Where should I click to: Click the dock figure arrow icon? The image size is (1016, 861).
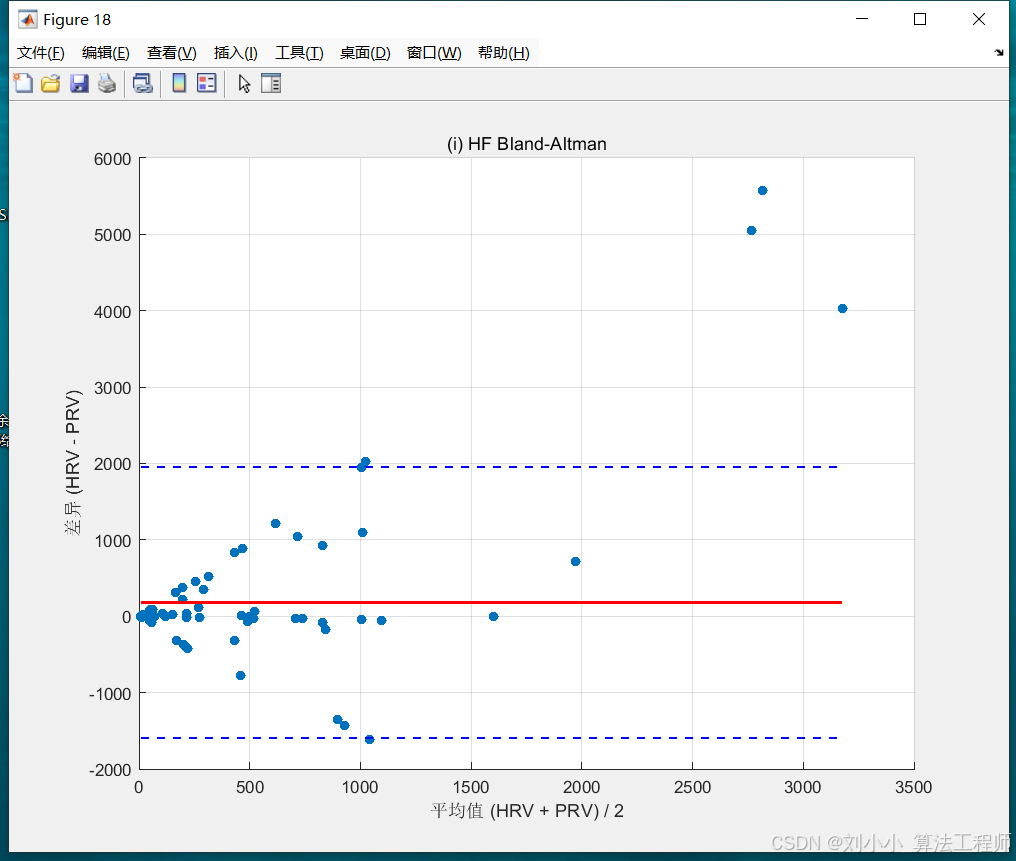point(999,52)
